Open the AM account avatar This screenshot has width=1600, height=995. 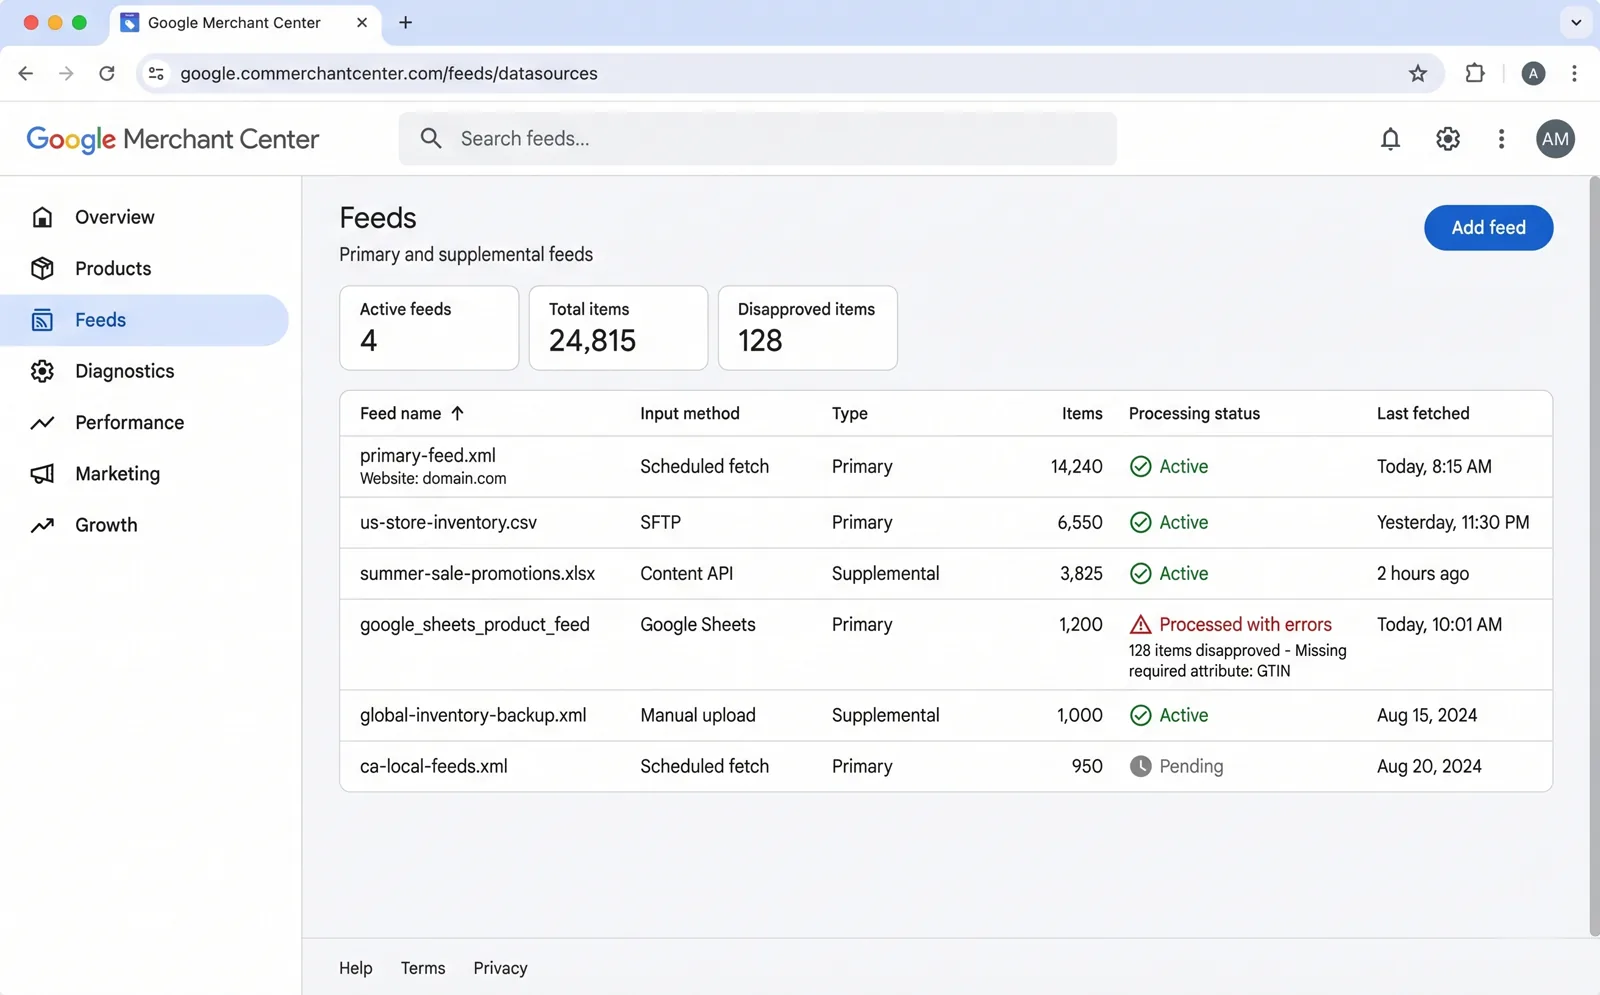coord(1555,139)
